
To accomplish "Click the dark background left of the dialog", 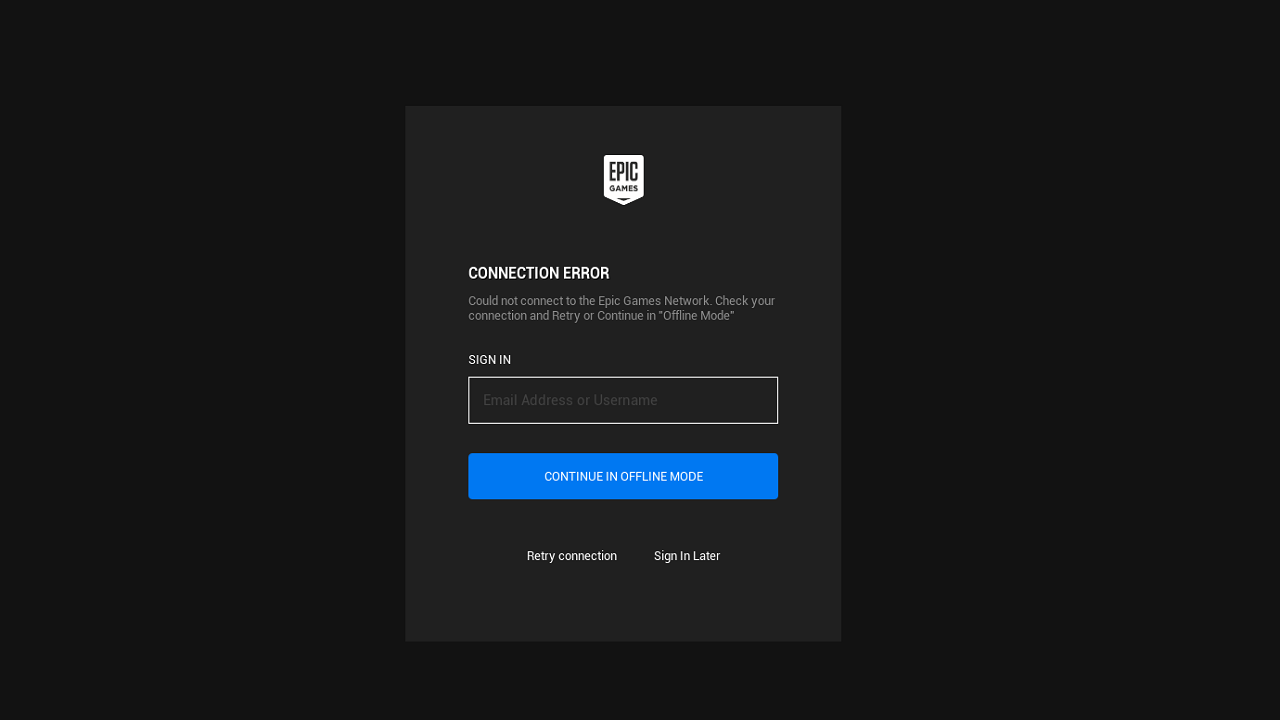I will tap(200, 360).
